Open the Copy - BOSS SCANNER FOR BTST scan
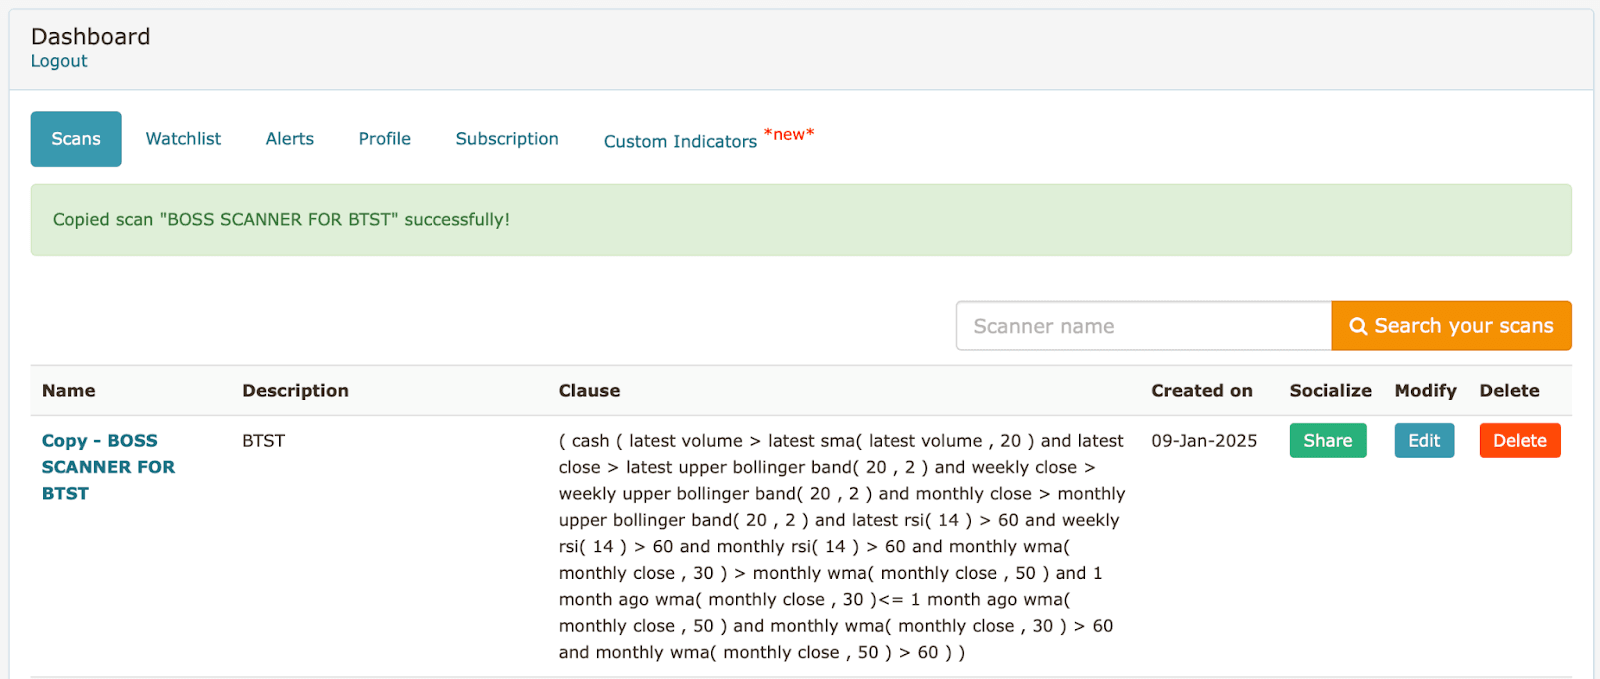Image resolution: width=1600 pixels, height=679 pixels. [108, 466]
